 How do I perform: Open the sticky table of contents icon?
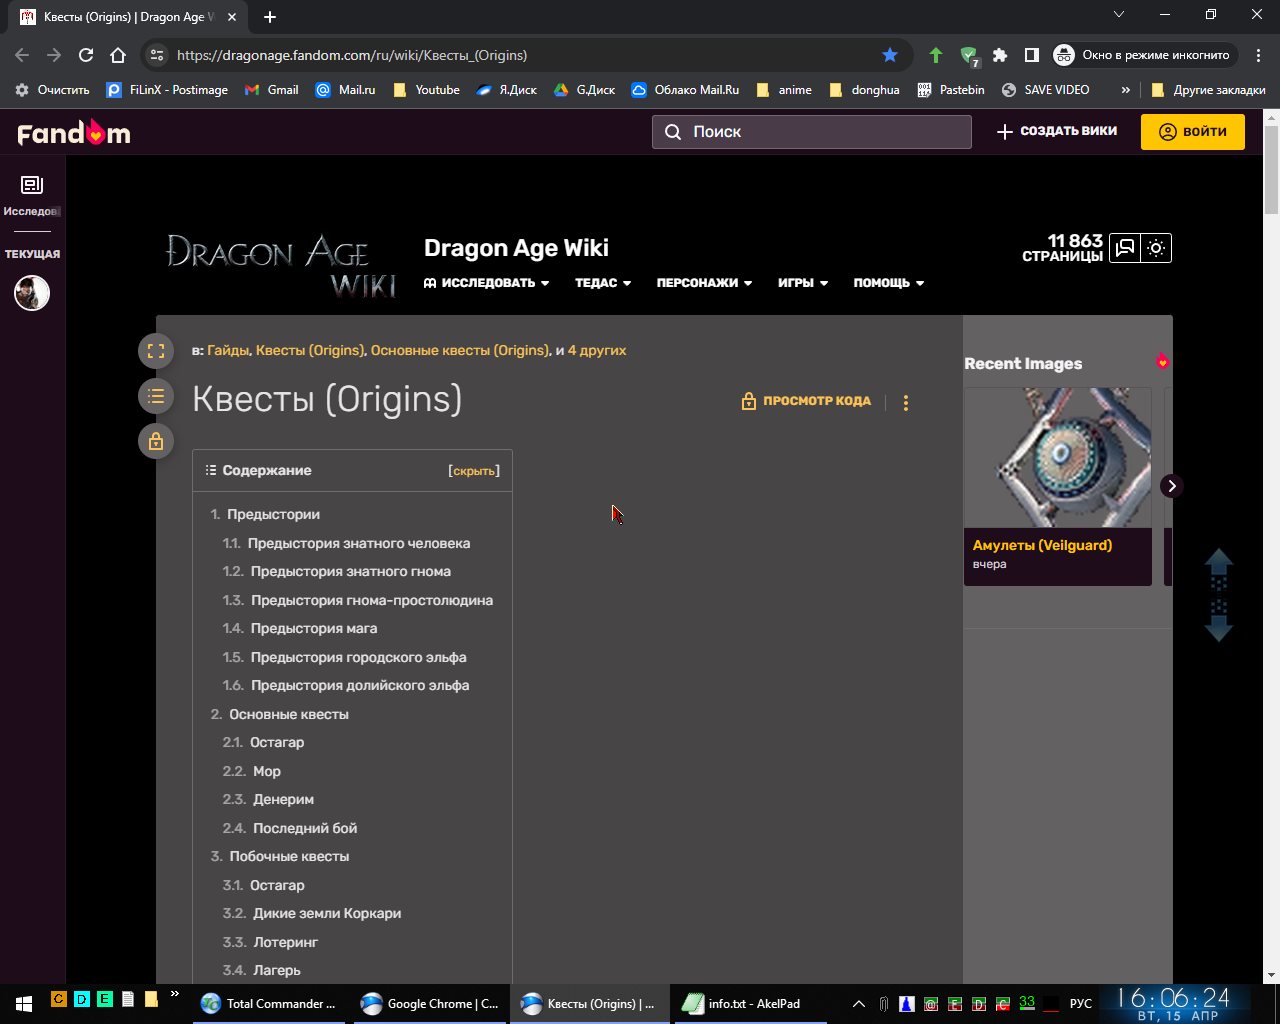[155, 397]
